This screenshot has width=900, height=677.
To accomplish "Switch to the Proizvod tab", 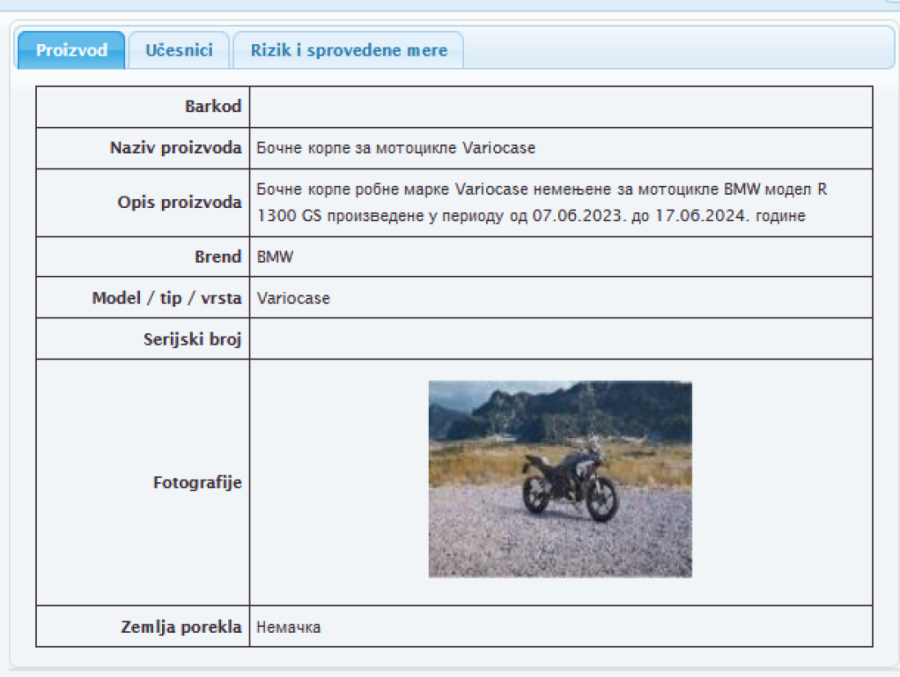I will [x=71, y=50].
